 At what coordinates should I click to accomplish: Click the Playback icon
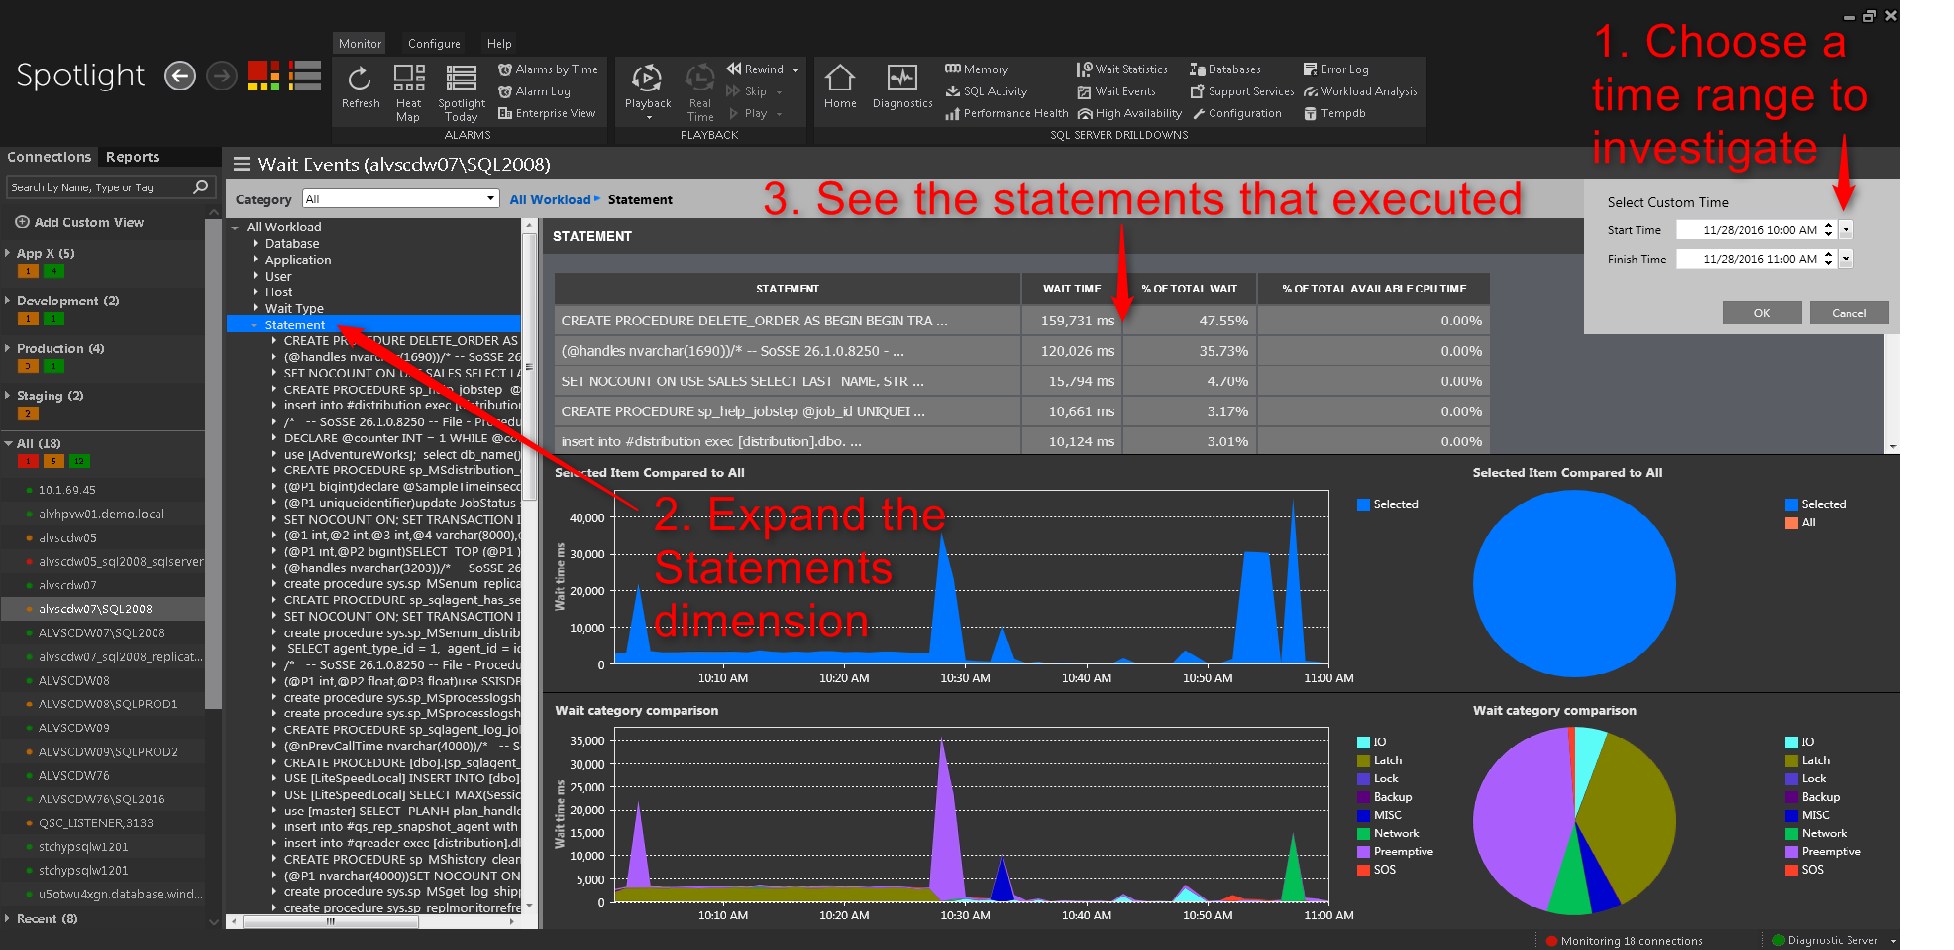[x=647, y=79]
